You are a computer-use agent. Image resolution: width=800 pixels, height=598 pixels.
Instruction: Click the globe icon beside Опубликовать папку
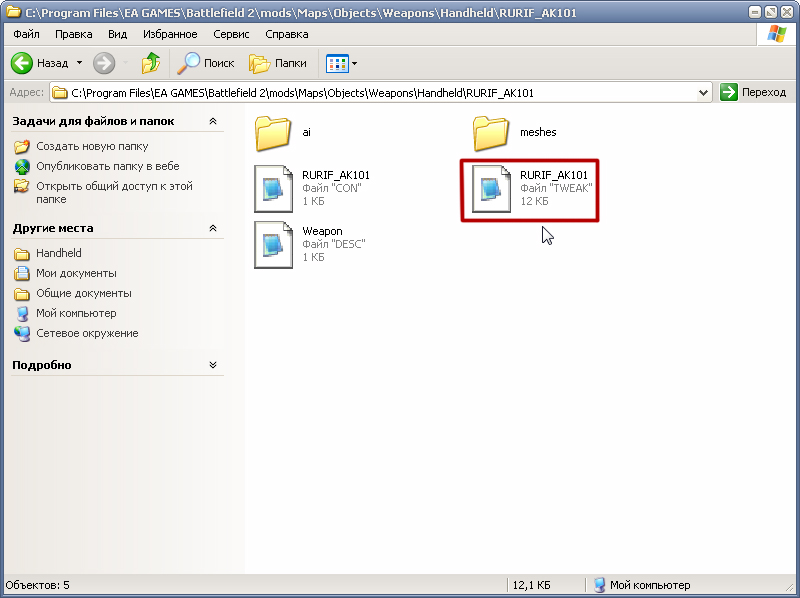(22, 167)
